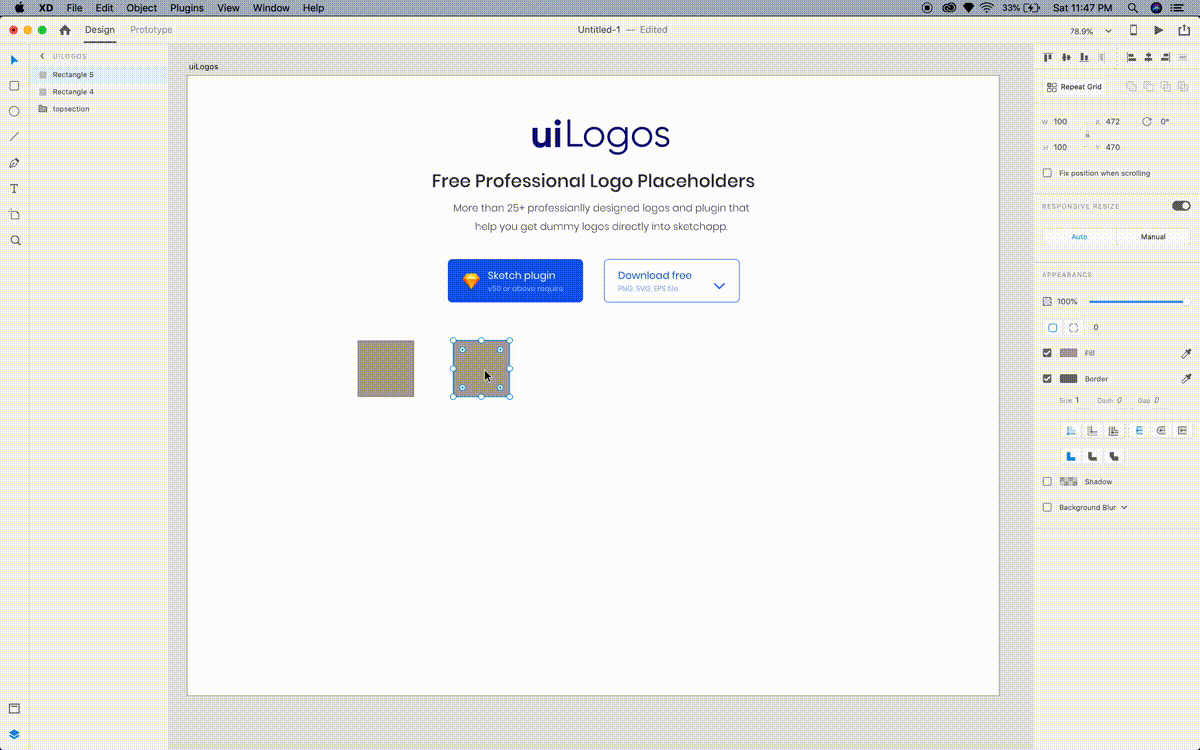Switch to the Prototype tab
Viewport: 1200px width, 750px height.
click(151, 30)
